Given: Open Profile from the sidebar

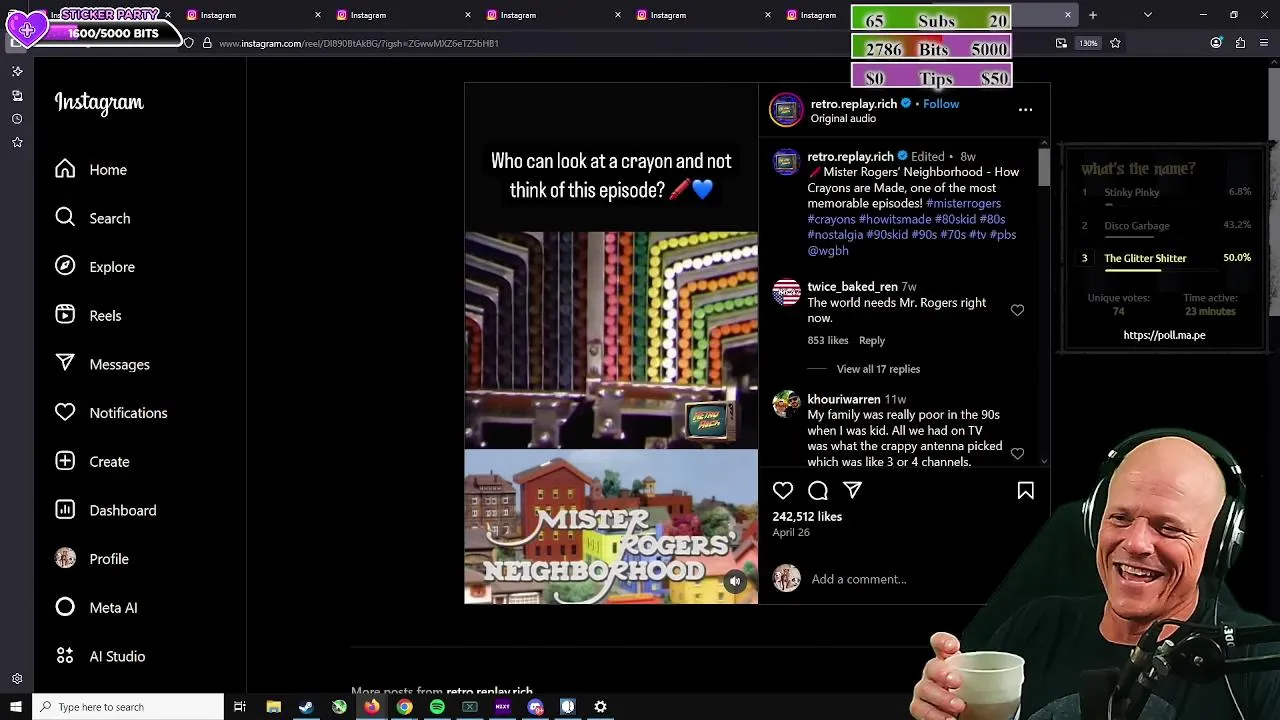Looking at the screenshot, I should 92,559.
